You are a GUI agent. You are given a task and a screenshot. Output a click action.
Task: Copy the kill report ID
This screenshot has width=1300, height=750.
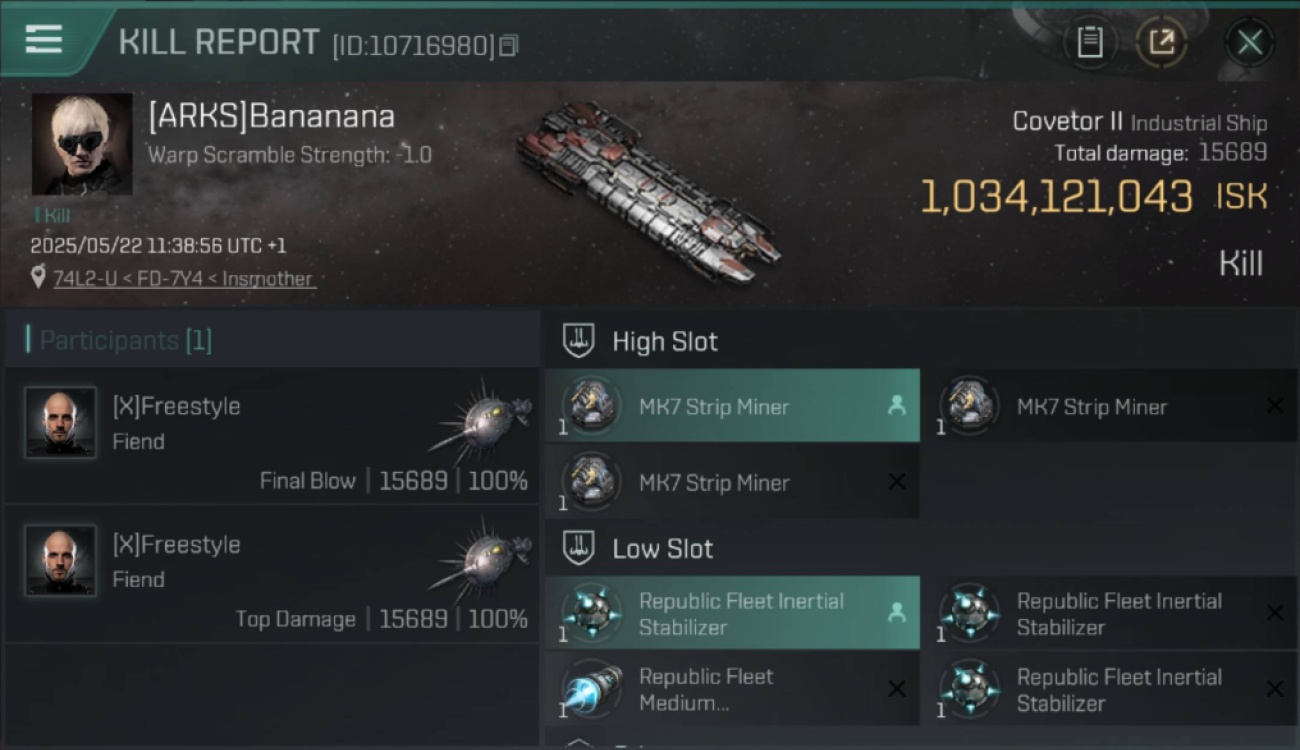(x=509, y=46)
